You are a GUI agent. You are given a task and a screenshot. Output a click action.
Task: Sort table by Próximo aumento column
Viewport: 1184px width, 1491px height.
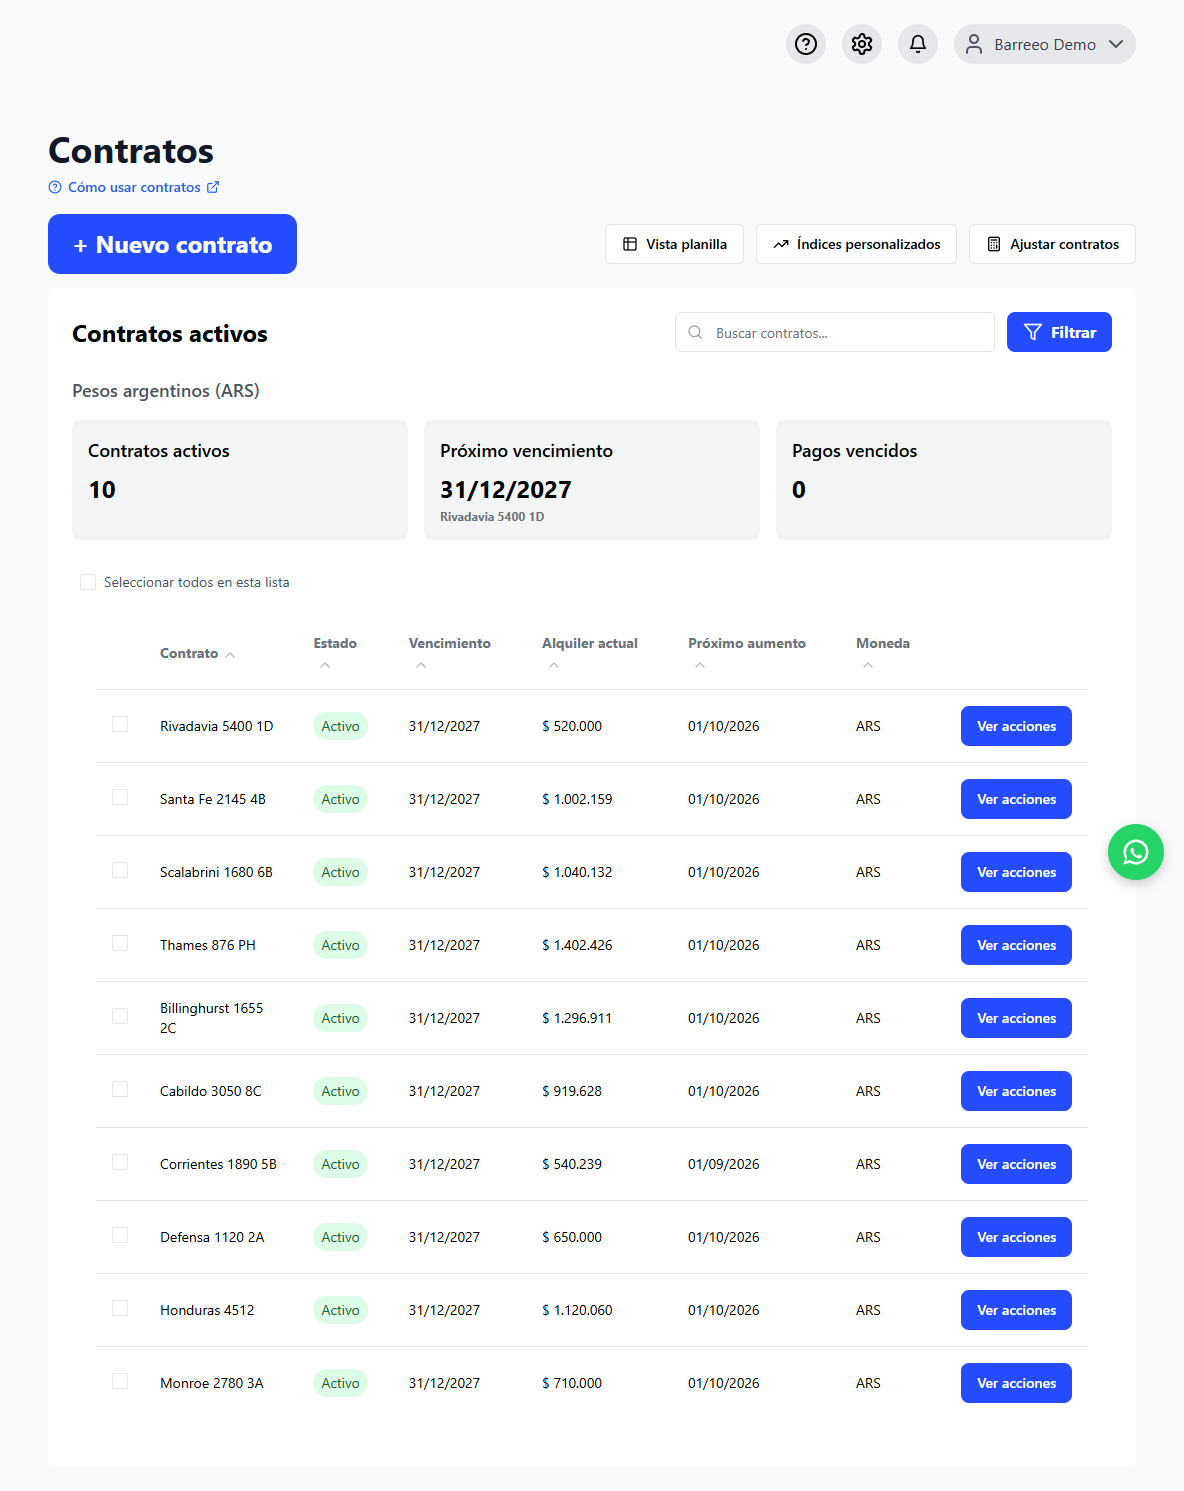pyautogui.click(x=746, y=653)
